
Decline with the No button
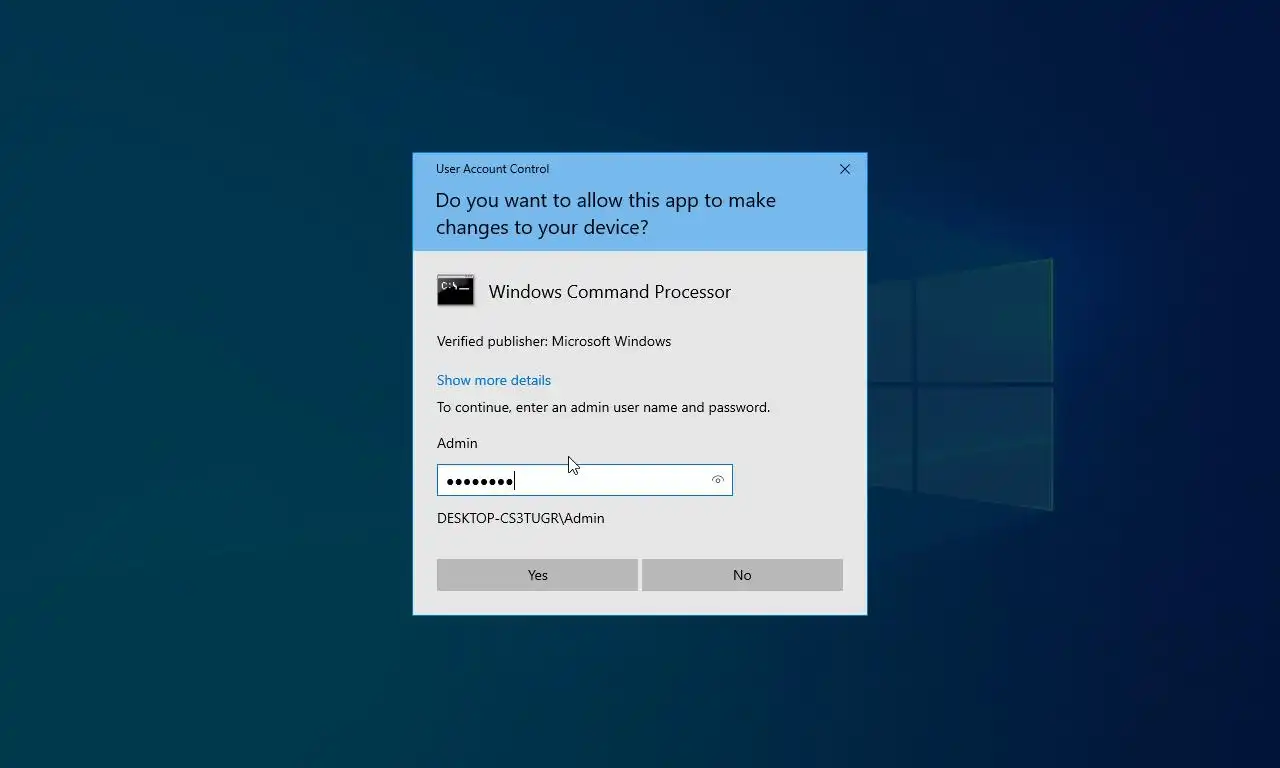point(742,575)
